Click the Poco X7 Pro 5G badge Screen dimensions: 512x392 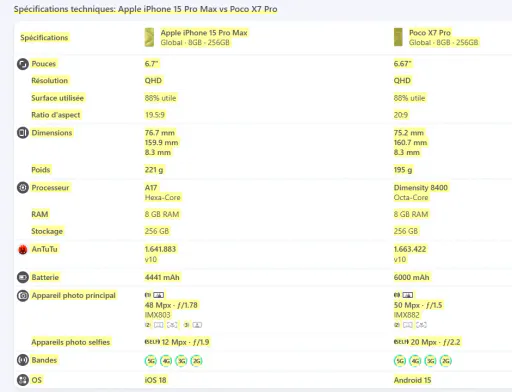tap(400, 361)
